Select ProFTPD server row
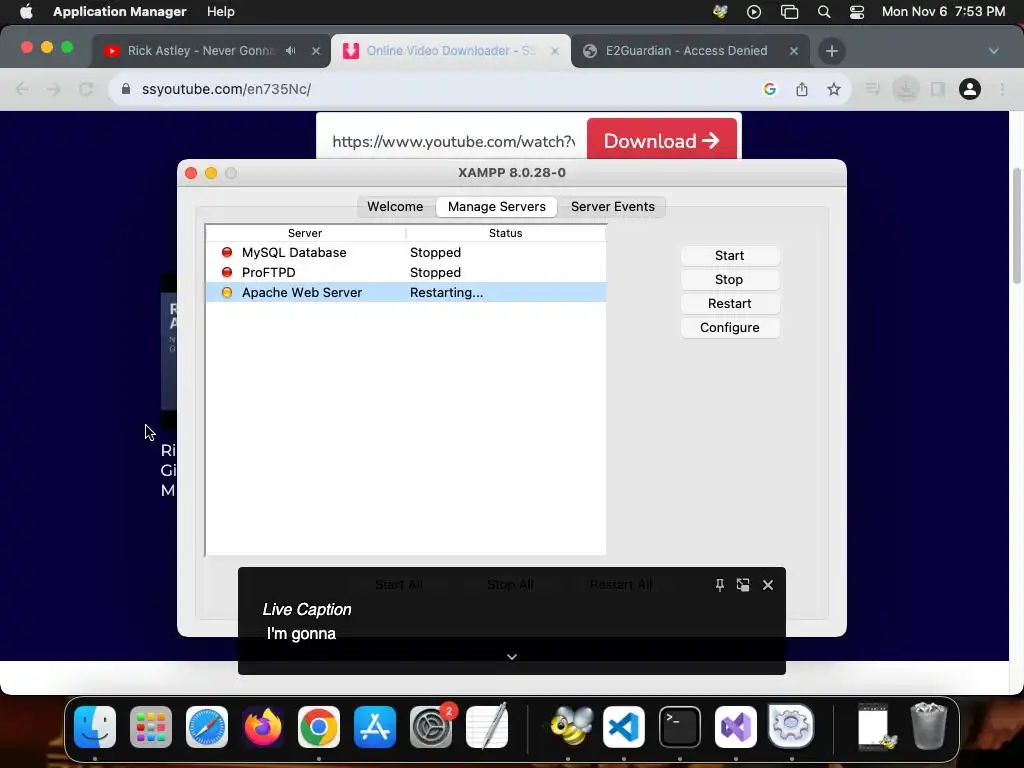This screenshot has width=1024, height=768. [x=406, y=272]
